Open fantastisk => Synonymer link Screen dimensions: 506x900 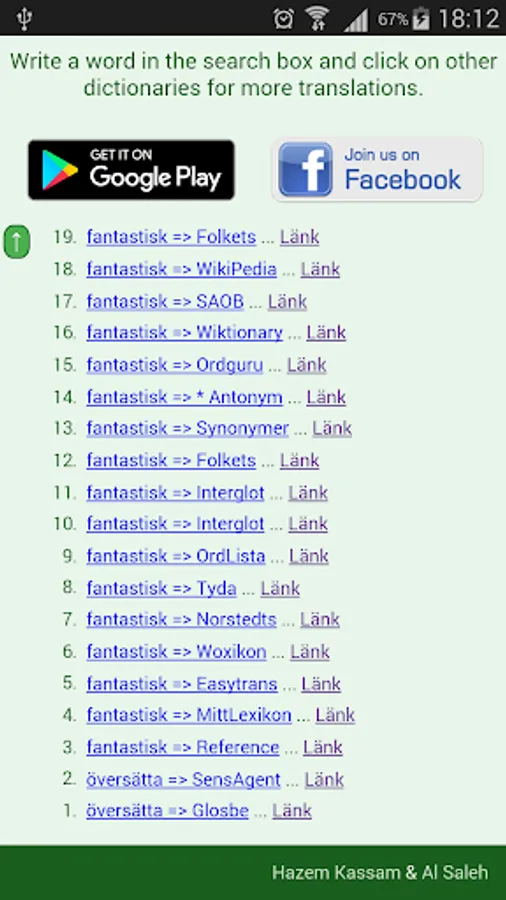pos(188,428)
